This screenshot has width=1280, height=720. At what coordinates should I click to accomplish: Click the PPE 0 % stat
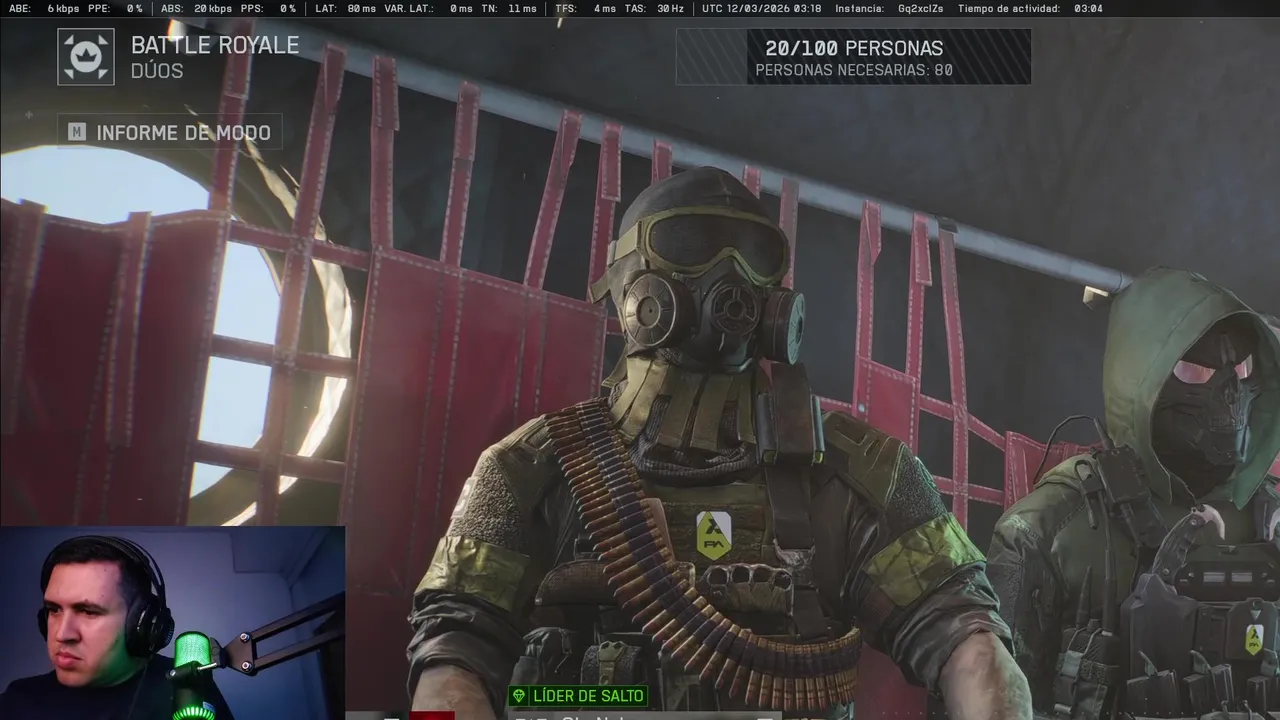pyautogui.click(x=115, y=8)
